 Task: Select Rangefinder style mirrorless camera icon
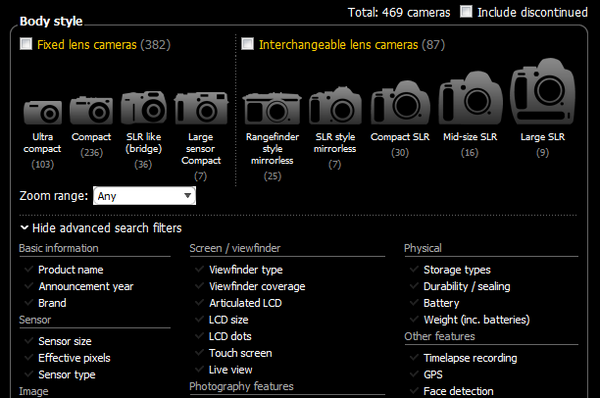click(272, 109)
